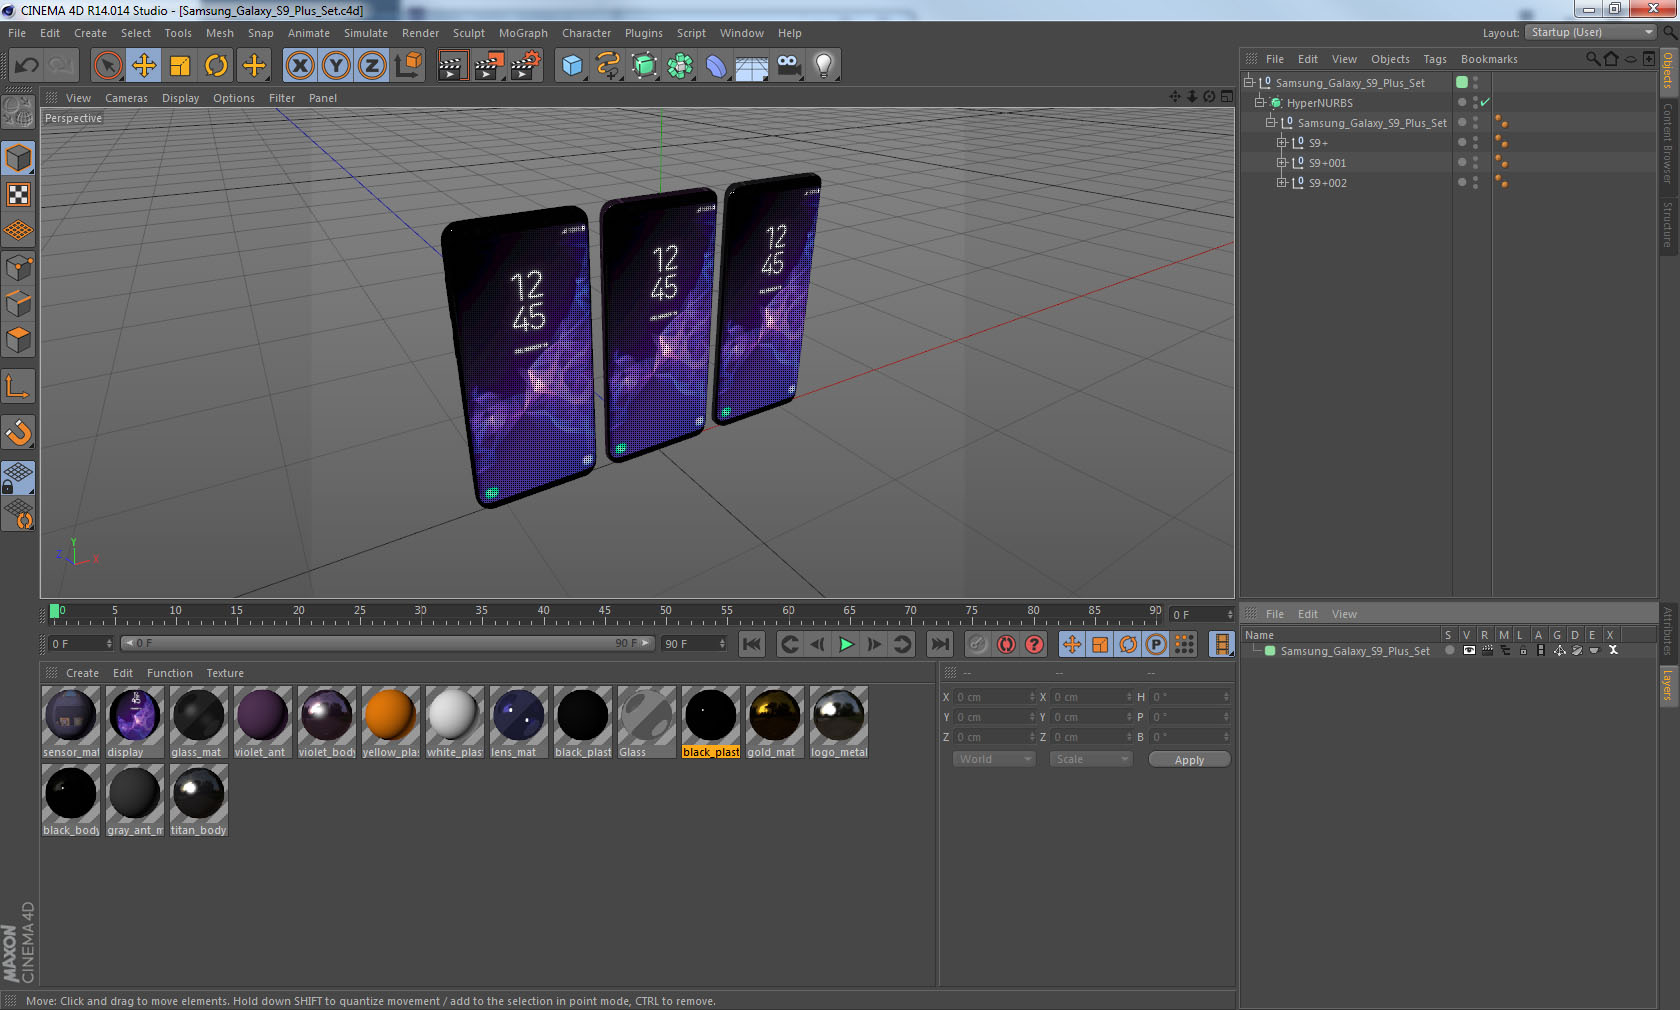This screenshot has width=1680, height=1010.
Task: Toggle the Z axis lock
Action: (372, 66)
